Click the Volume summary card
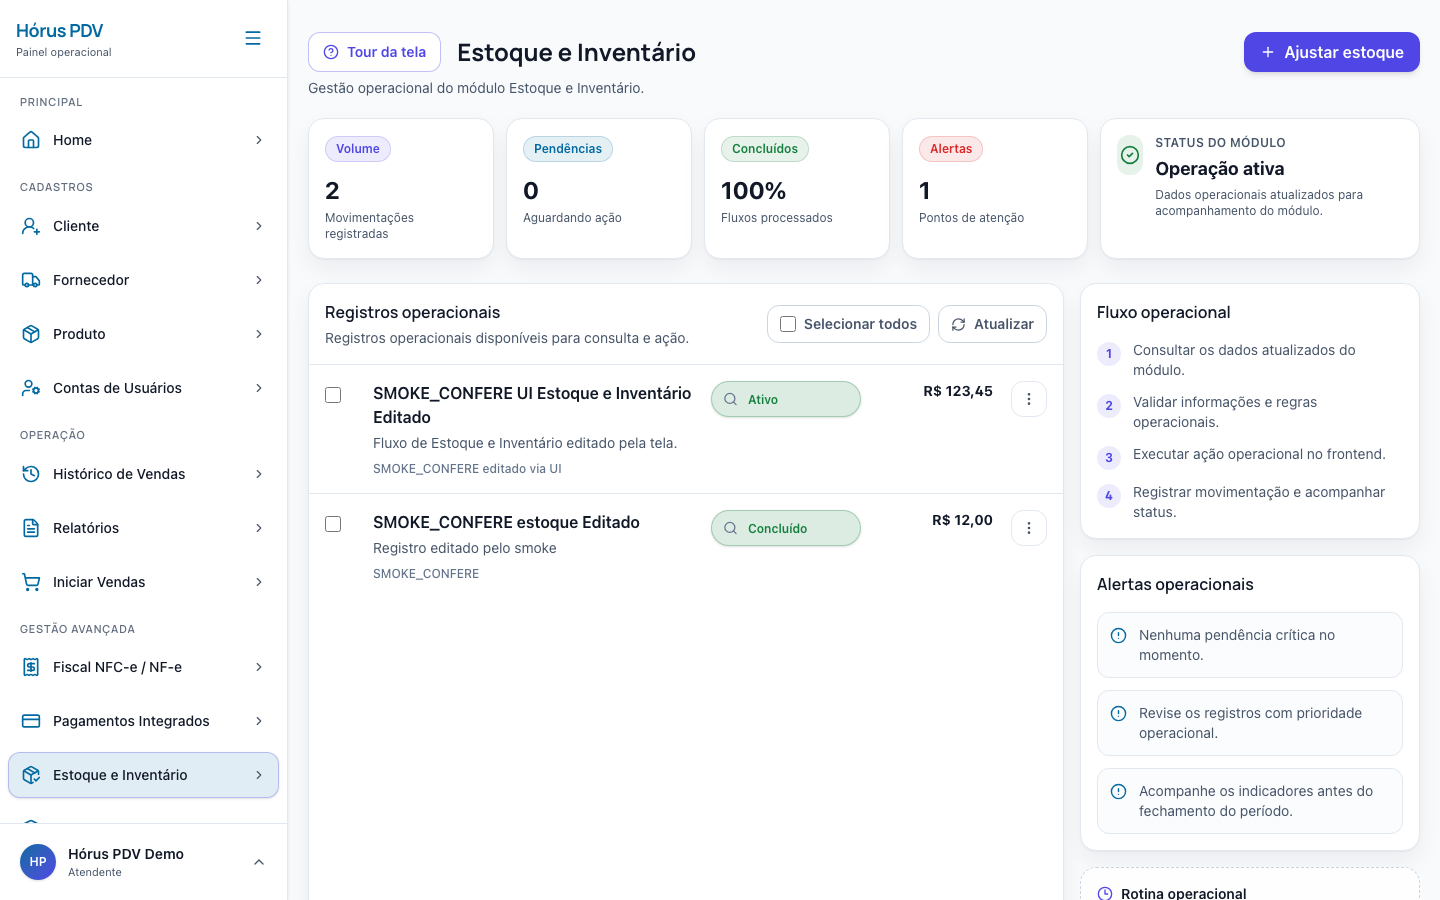This screenshot has width=1440, height=900. click(x=401, y=189)
